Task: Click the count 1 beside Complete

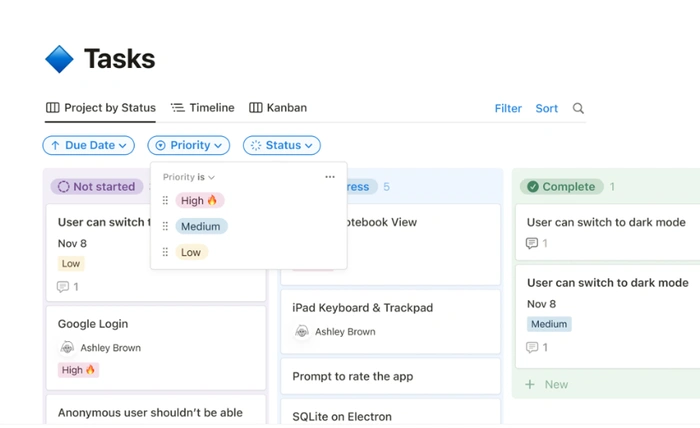Action: (612, 187)
